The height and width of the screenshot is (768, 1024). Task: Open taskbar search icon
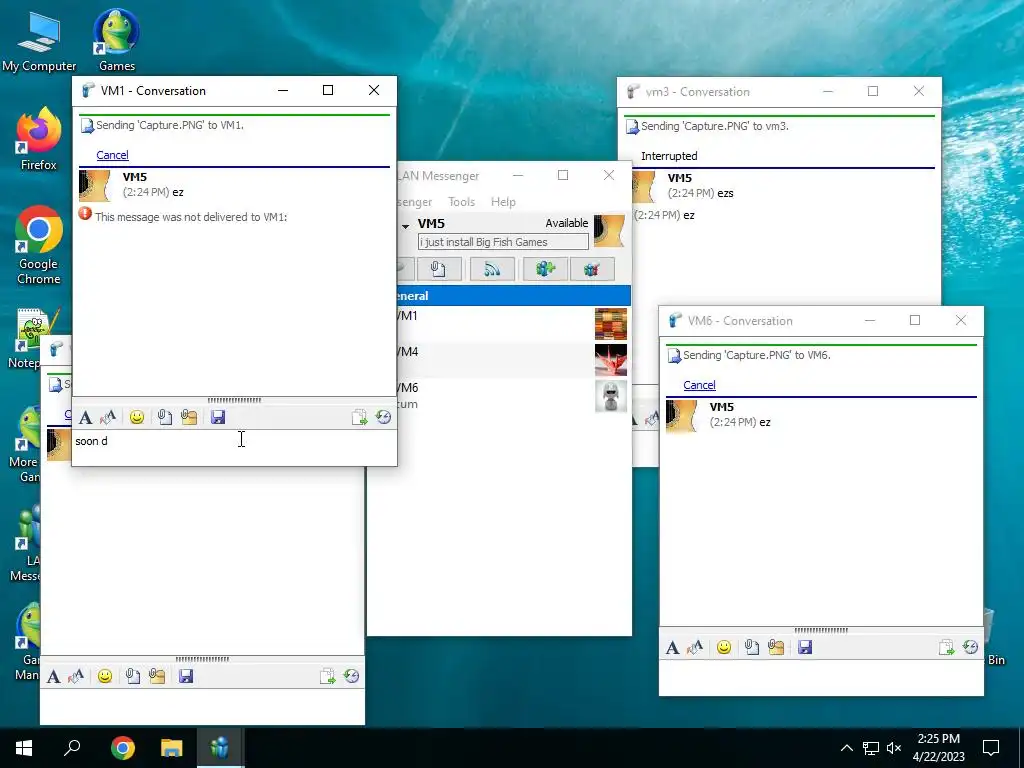[x=72, y=748]
